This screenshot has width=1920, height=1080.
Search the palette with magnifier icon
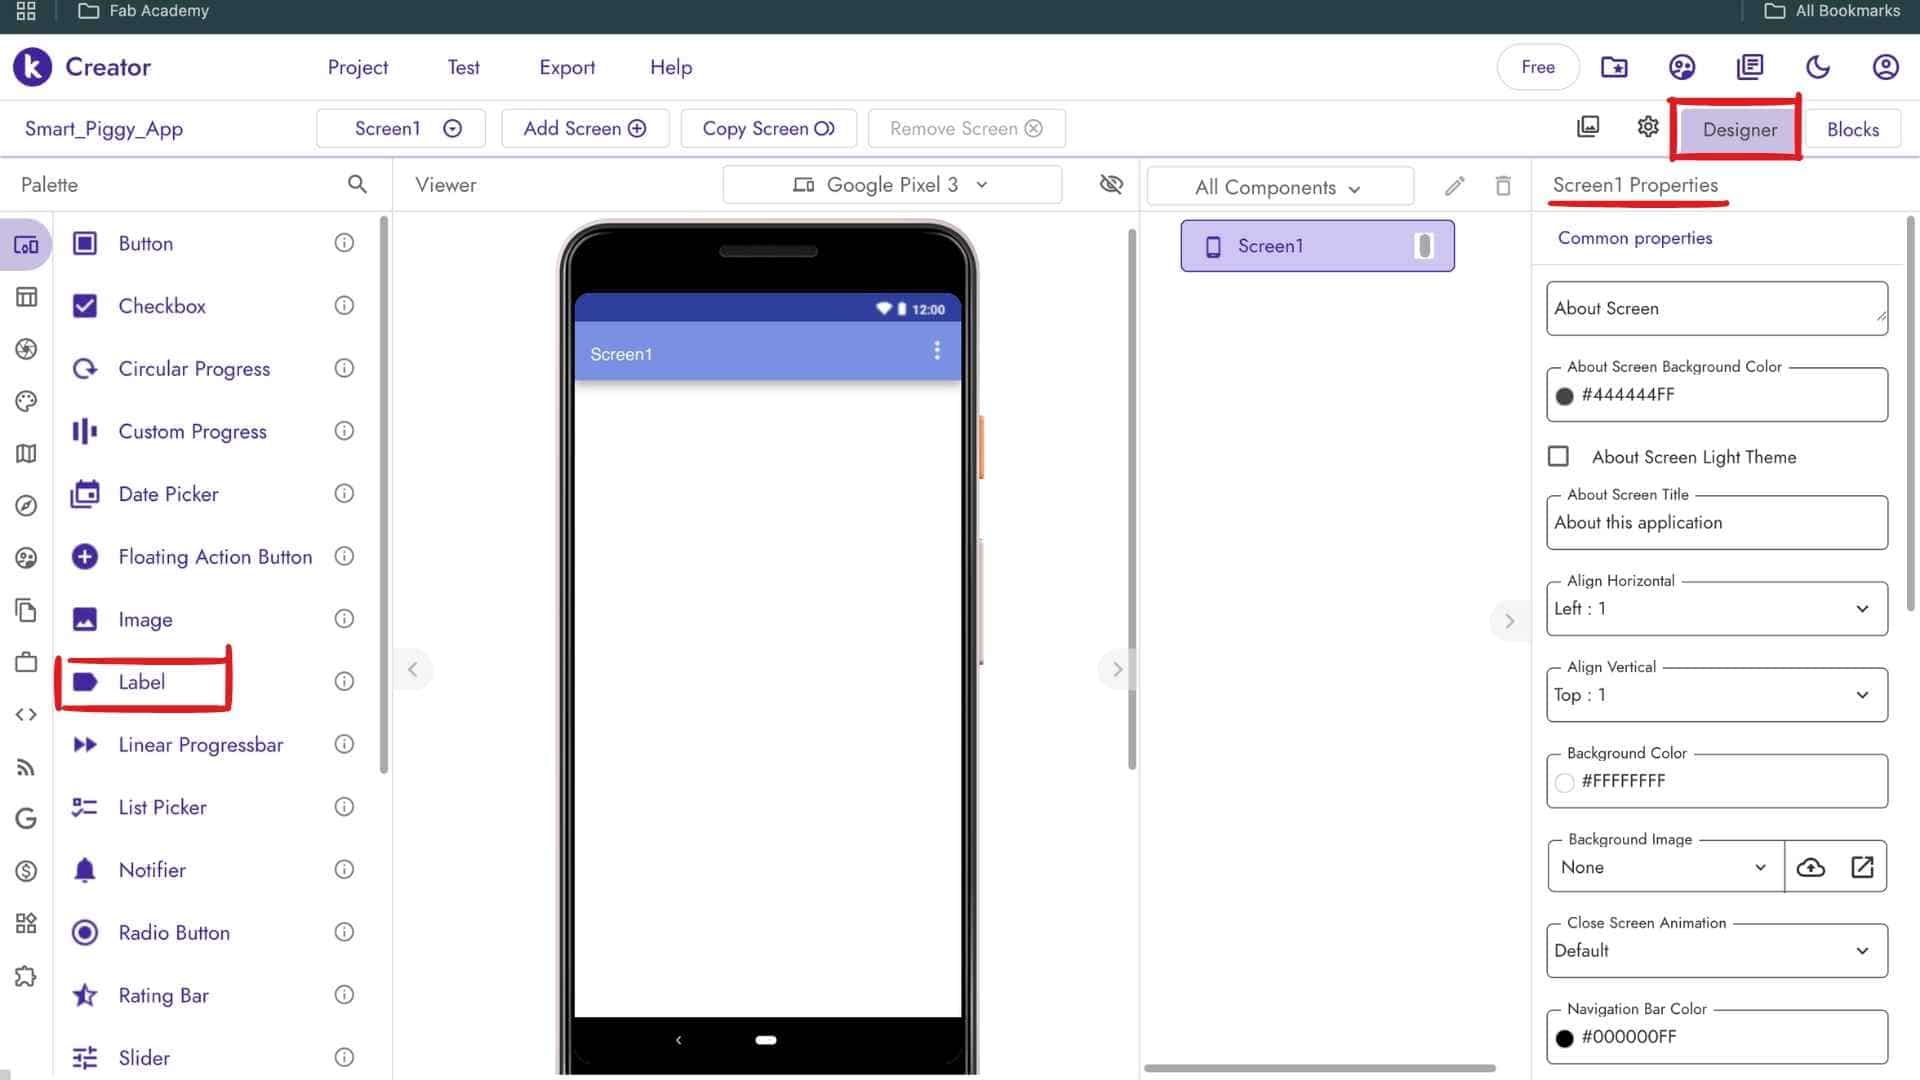coord(357,185)
